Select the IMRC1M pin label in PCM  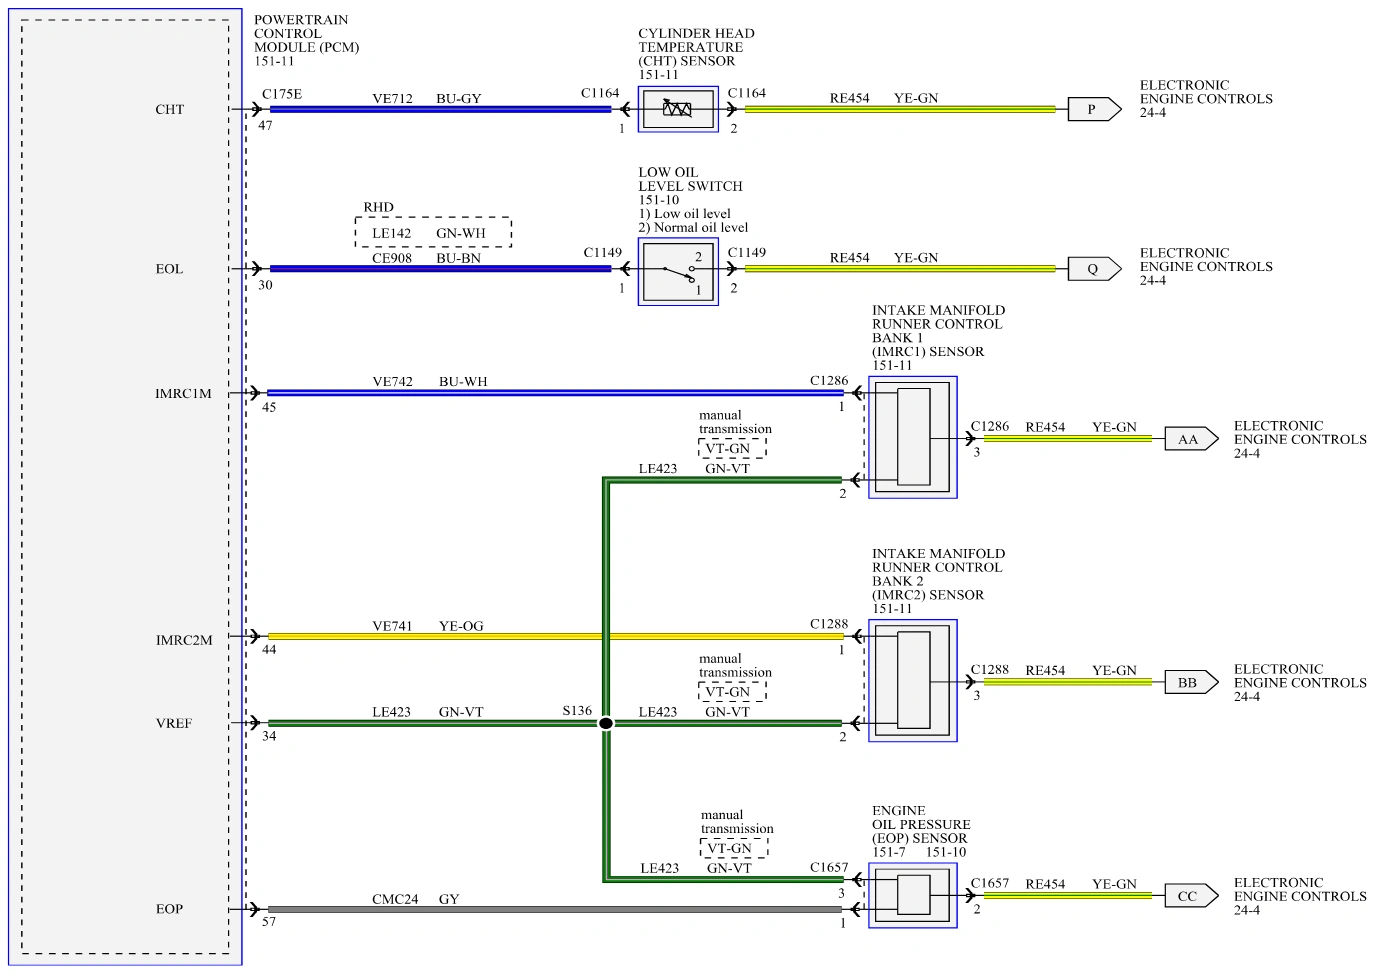(x=184, y=394)
